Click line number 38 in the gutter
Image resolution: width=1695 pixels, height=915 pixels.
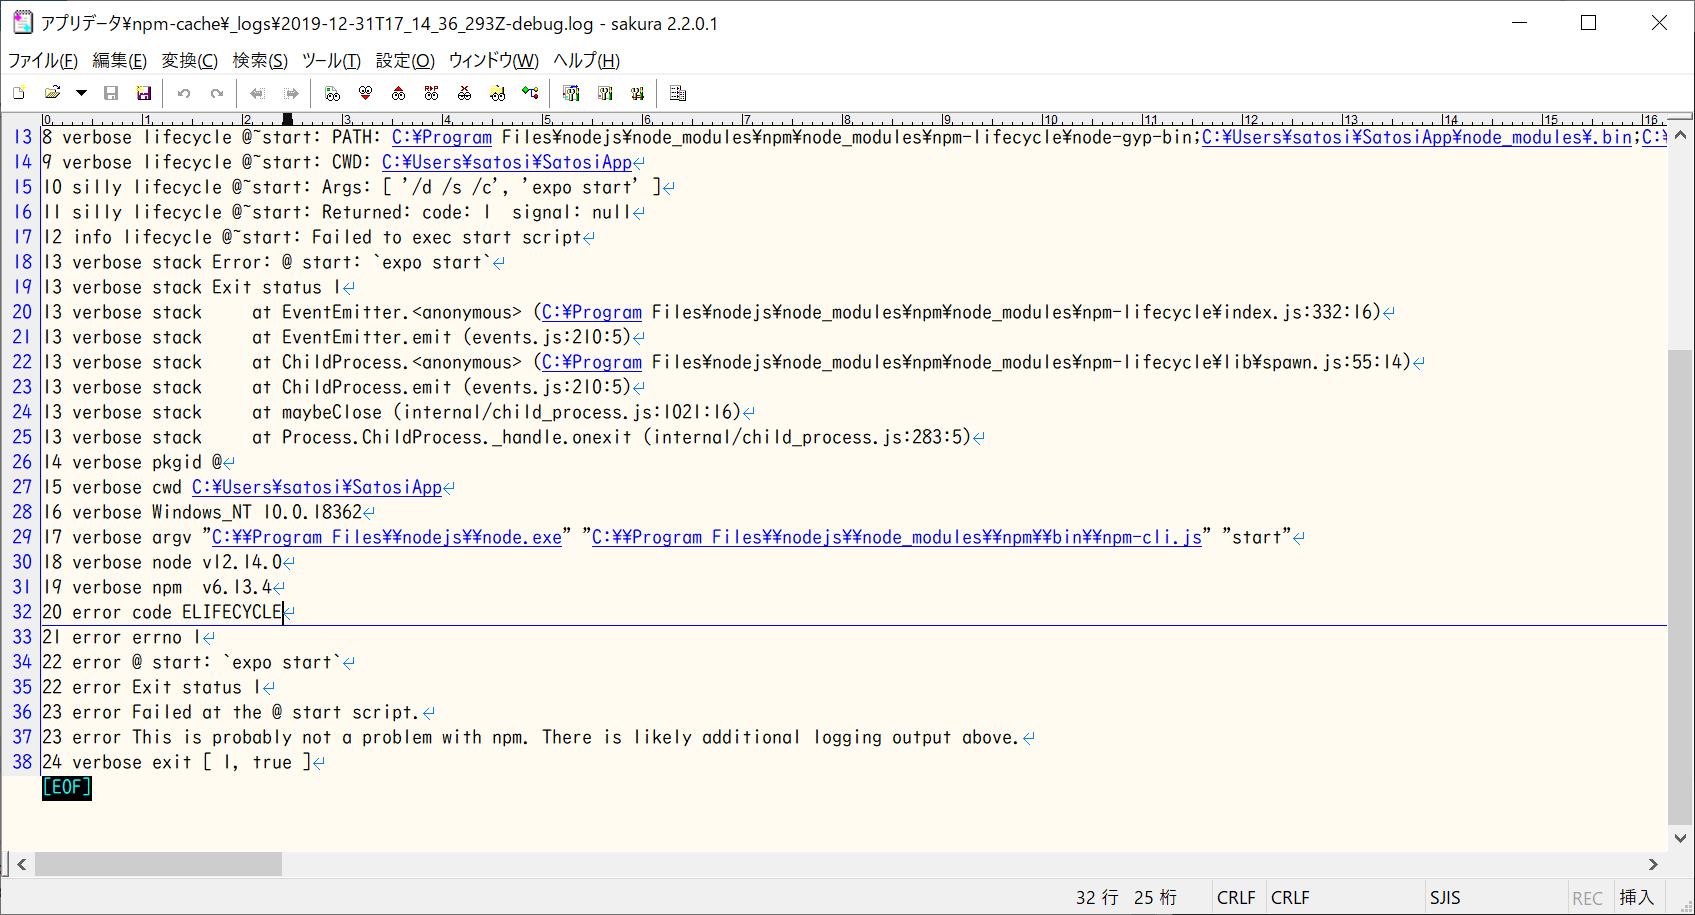[22, 762]
